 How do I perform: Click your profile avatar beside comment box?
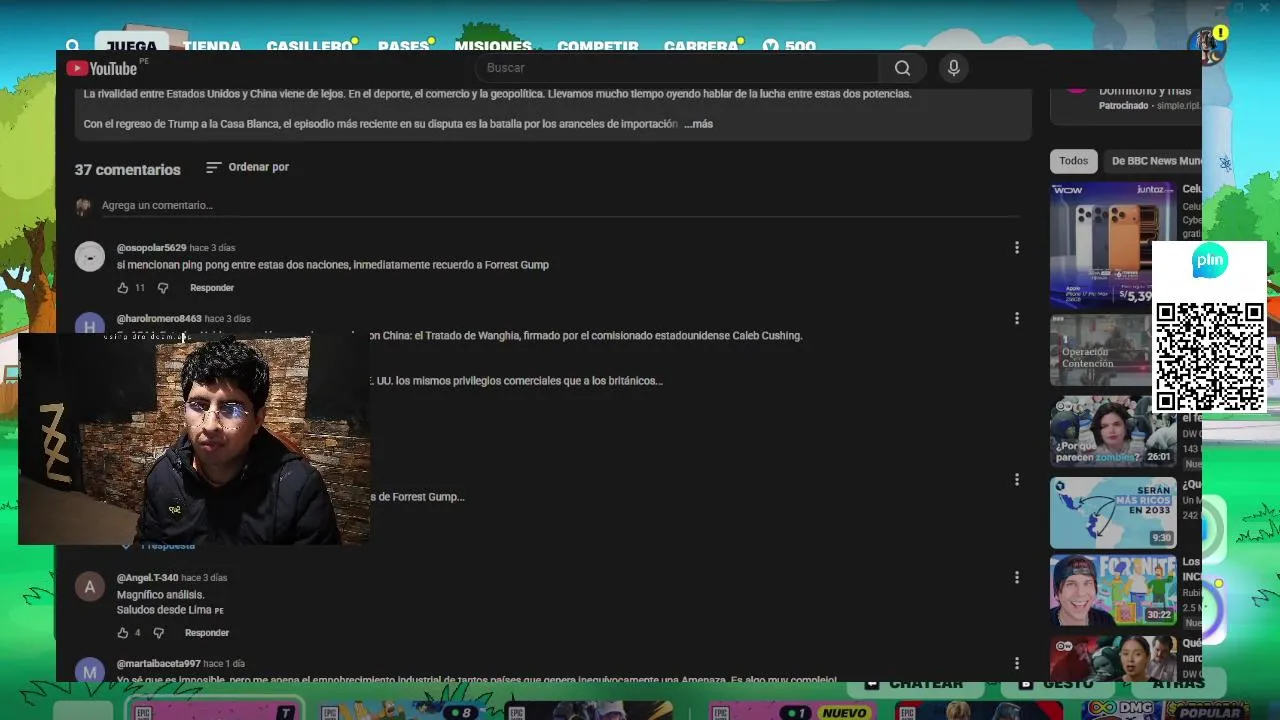83,206
